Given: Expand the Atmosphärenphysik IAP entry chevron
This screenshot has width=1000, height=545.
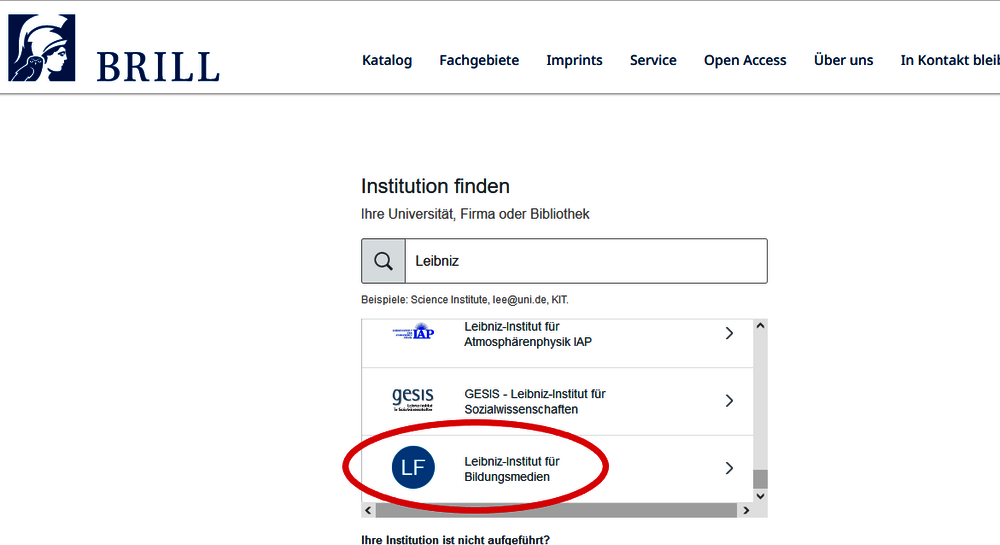Looking at the screenshot, I should (729, 333).
